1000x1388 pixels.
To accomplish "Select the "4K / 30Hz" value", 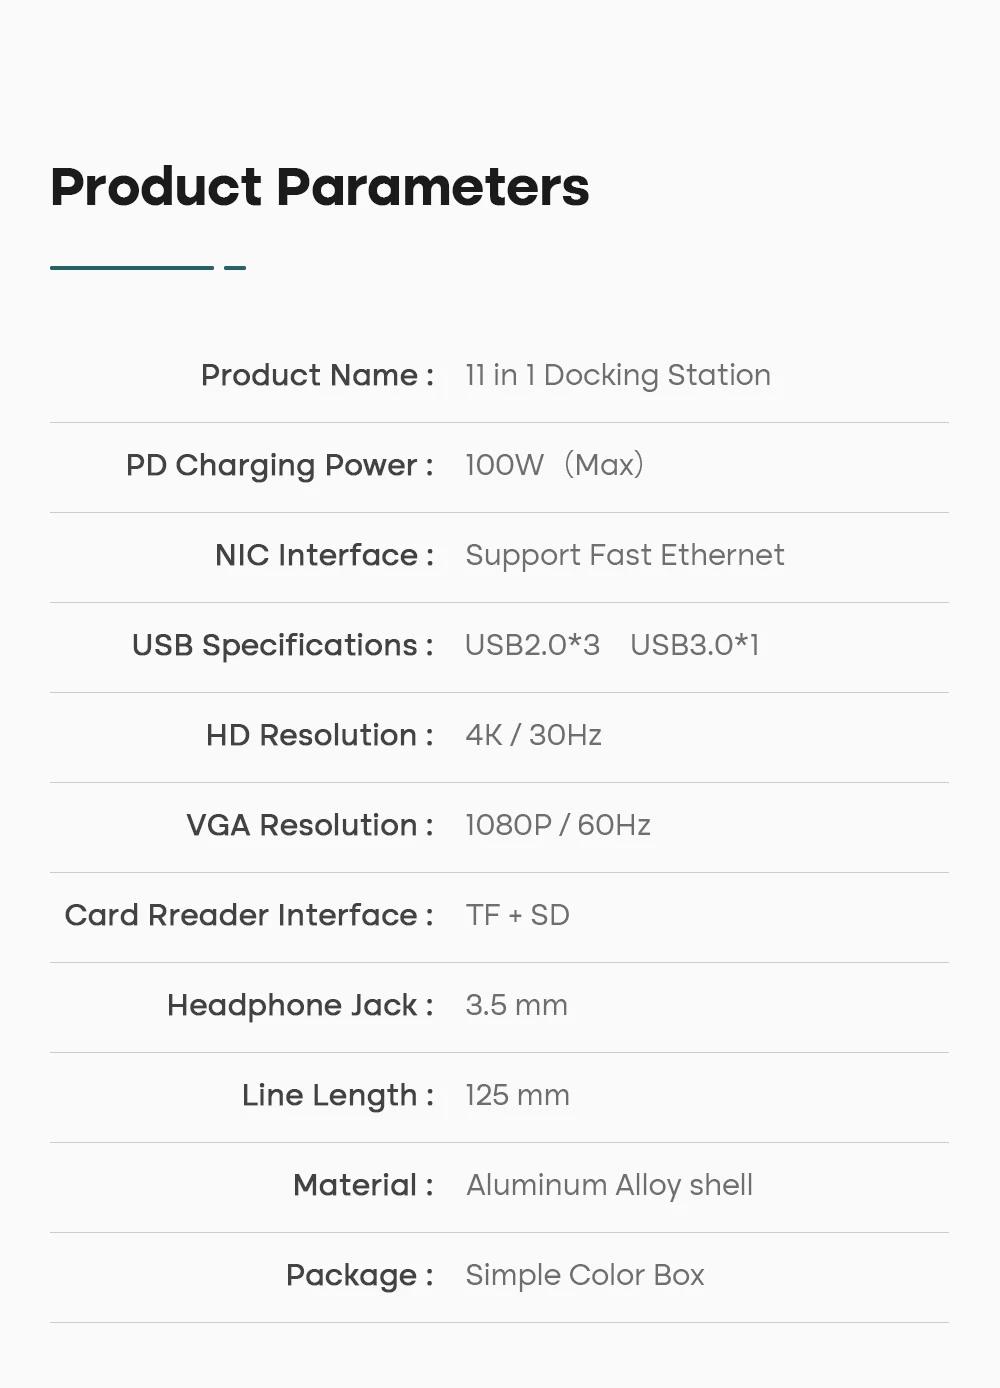I will pyautogui.click(x=533, y=735).
